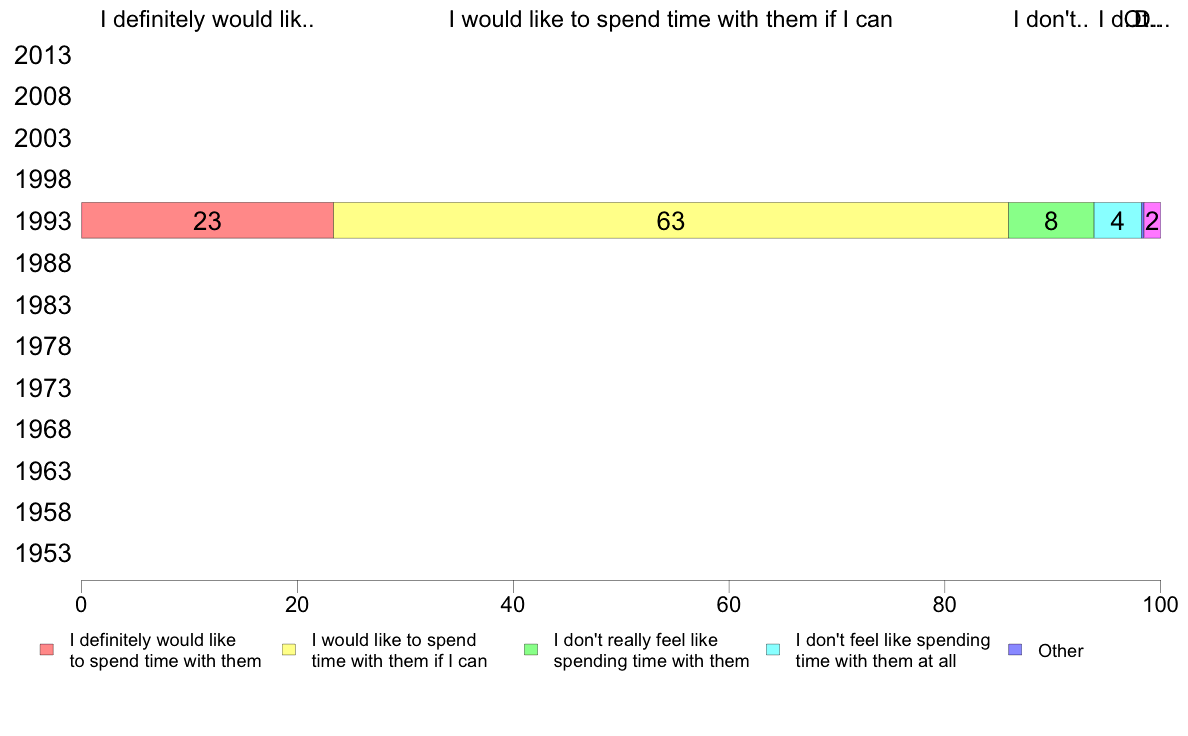This screenshot has height=736, width=1188.
Task: Select the 2013 year row
Action: click(42, 55)
